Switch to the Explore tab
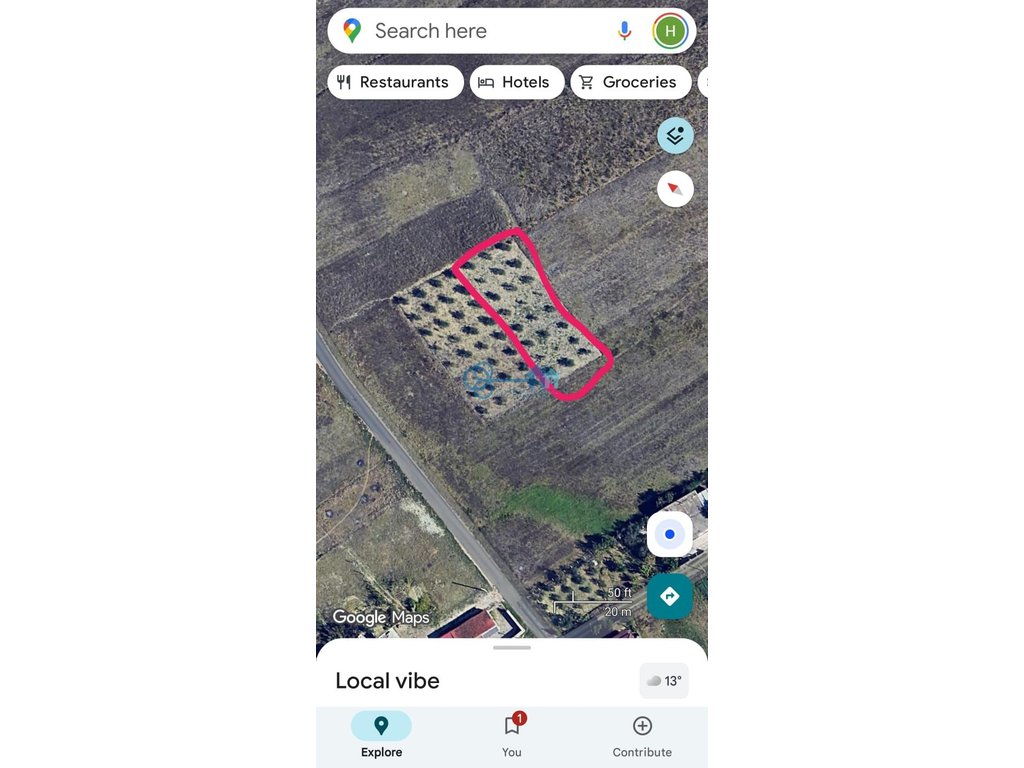Image resolution: width=1024 pixels, height=768 pixels. tap(381, 735)
